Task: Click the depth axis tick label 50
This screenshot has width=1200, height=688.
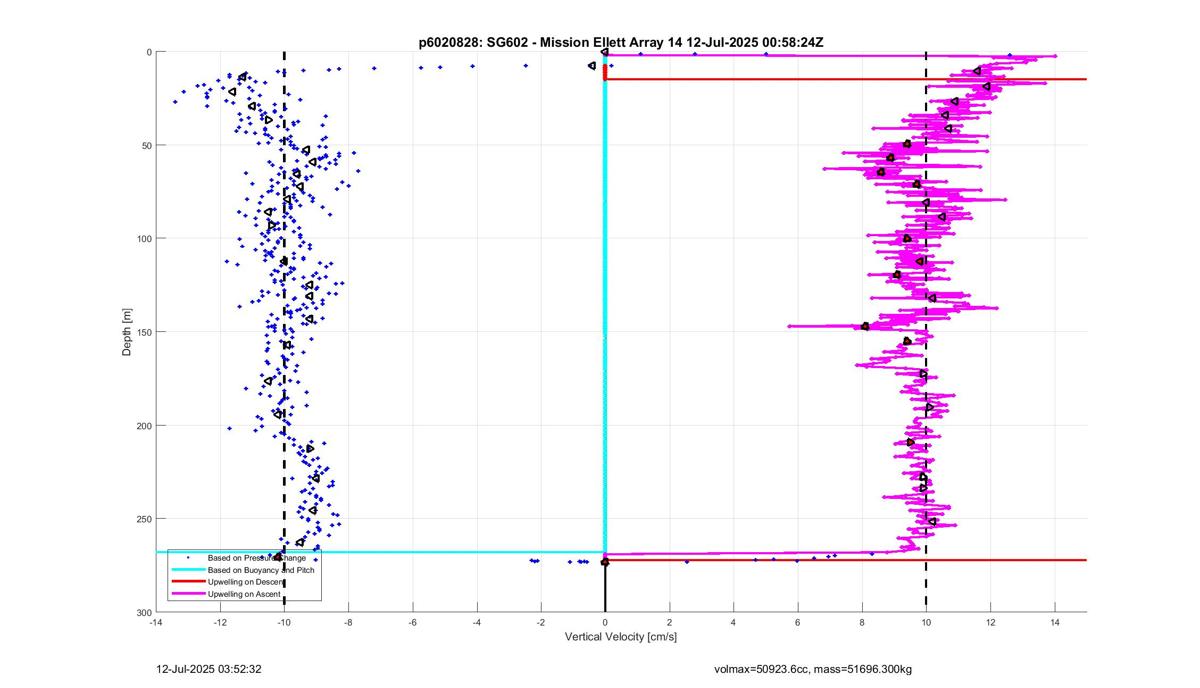Action: (145, 145)
